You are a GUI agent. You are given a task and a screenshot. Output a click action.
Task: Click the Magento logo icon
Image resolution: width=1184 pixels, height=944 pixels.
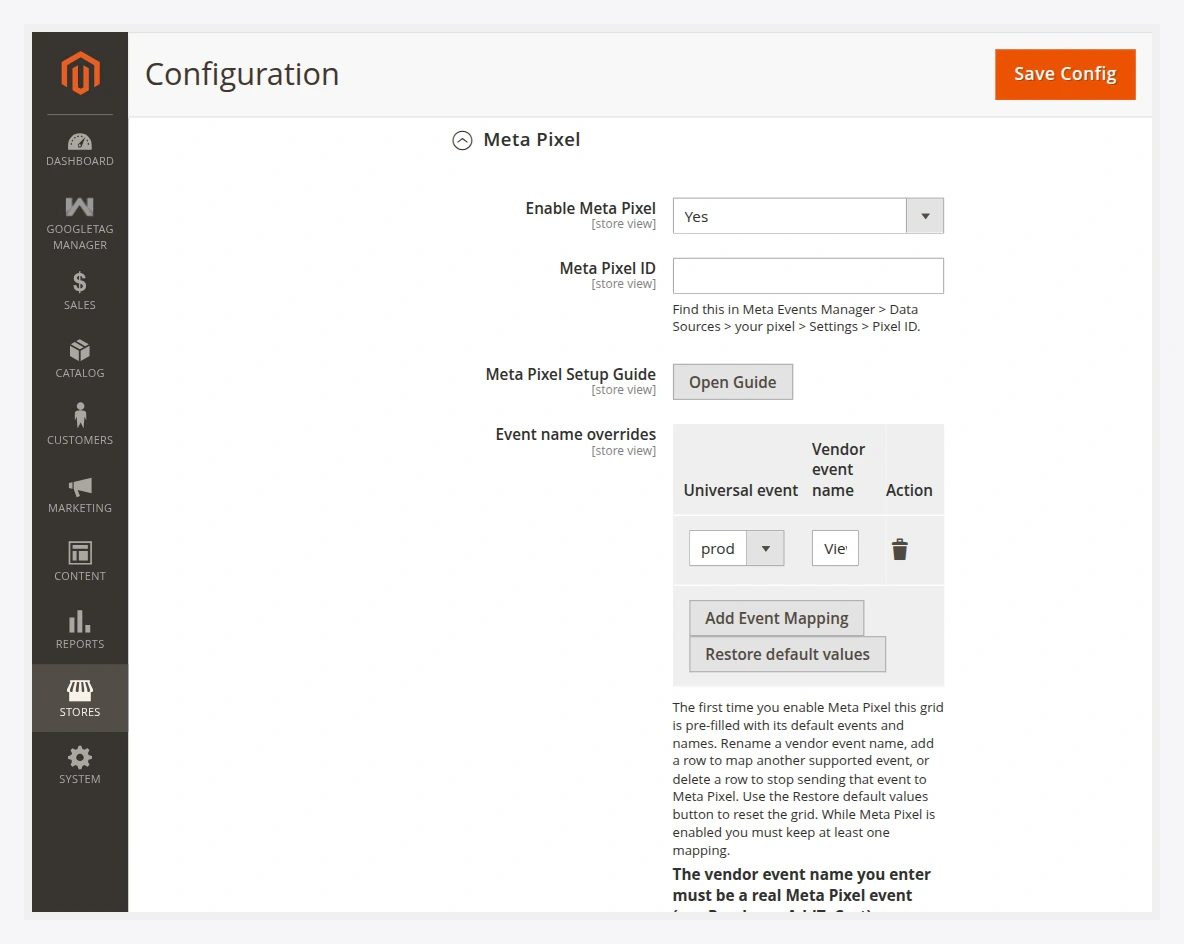[80, 72]
